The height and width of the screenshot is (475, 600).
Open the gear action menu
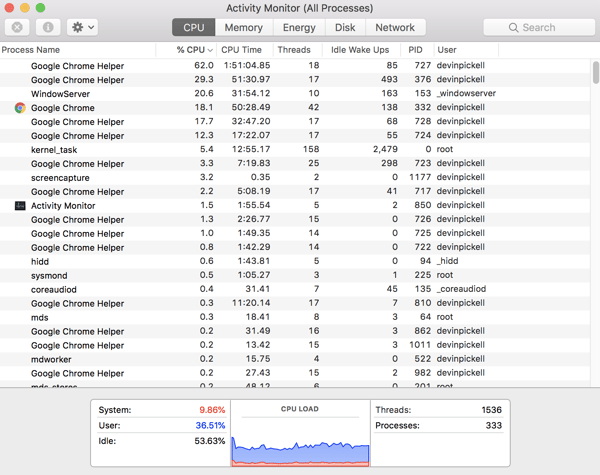tap(83, 27)
